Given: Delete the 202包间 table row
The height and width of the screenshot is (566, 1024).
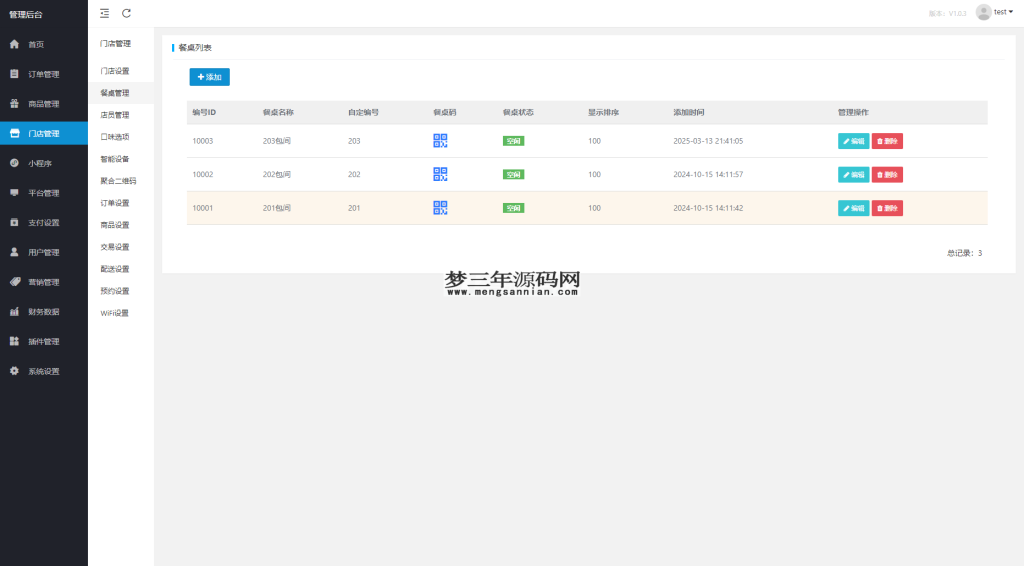Looking at the screenshot, I should (888, 174).
